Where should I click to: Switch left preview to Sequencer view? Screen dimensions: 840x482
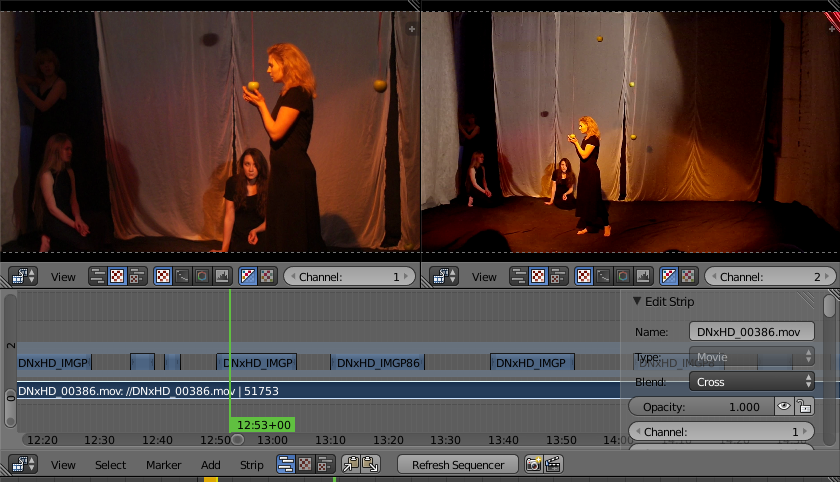[98, 276]
